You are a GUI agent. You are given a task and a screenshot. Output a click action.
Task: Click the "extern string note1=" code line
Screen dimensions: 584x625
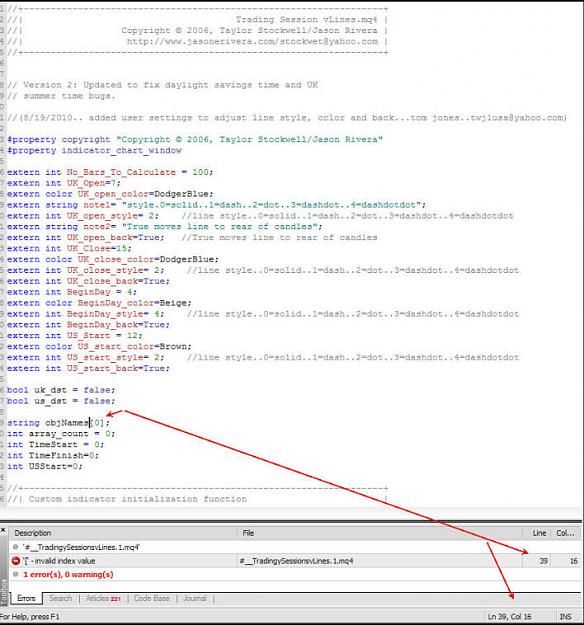(216, 205)
